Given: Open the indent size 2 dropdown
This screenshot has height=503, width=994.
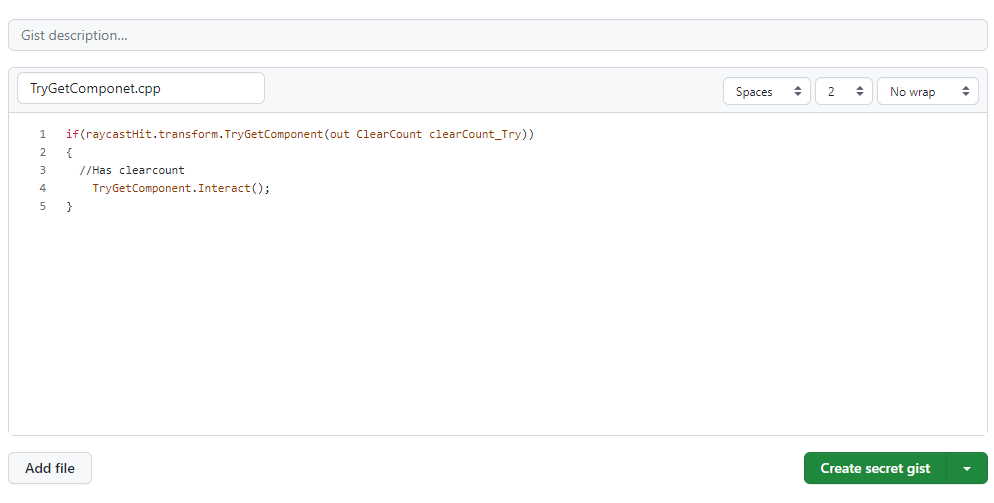Looking at the screenshot, I should 844,91.
